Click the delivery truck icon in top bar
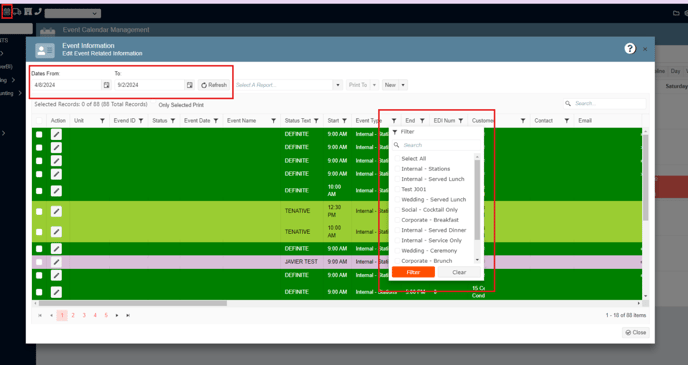 (x=17, y=12)
